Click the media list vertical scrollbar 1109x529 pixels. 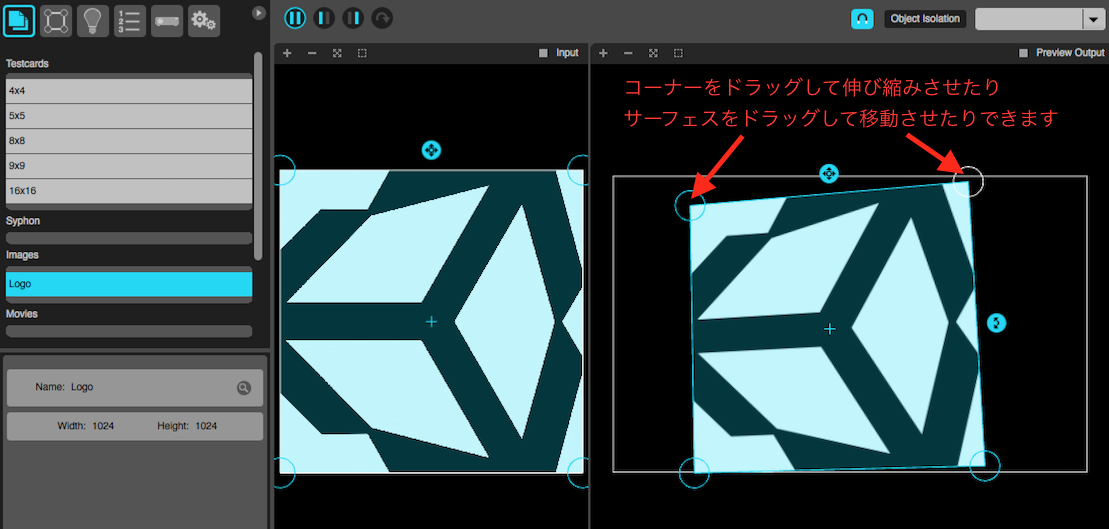(258, 156)
